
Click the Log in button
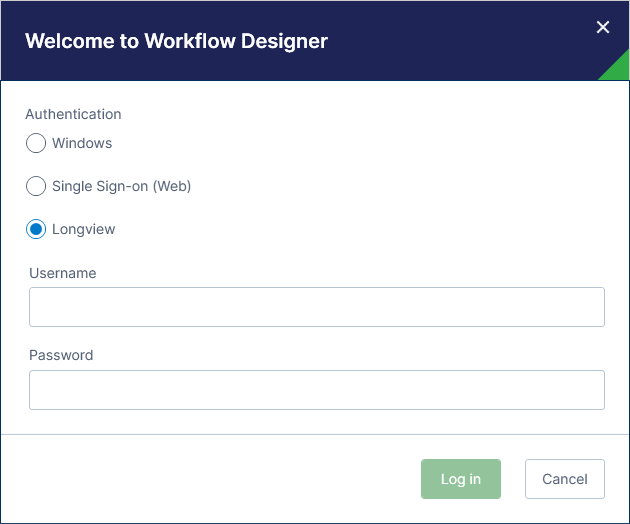[x=461, y=479]
